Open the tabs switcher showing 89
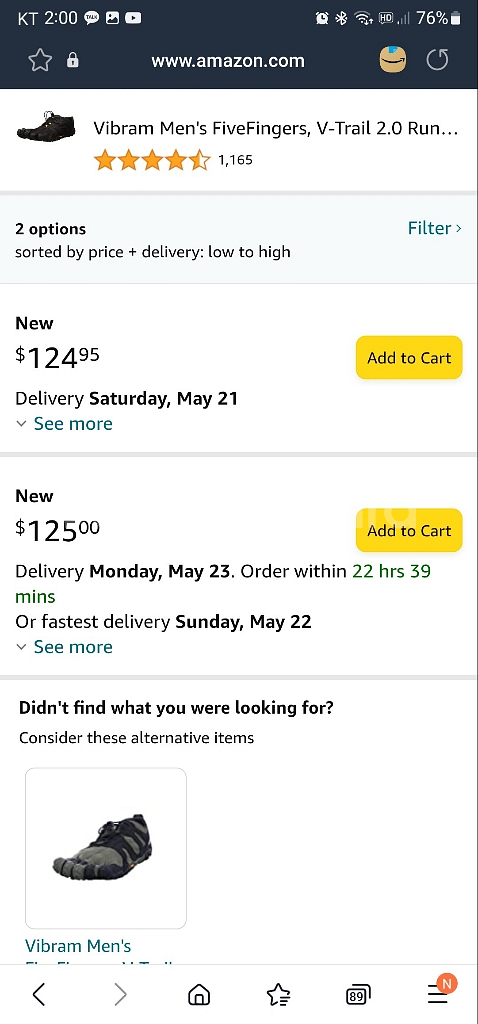The image size is (478, 1024). [357, 995]
